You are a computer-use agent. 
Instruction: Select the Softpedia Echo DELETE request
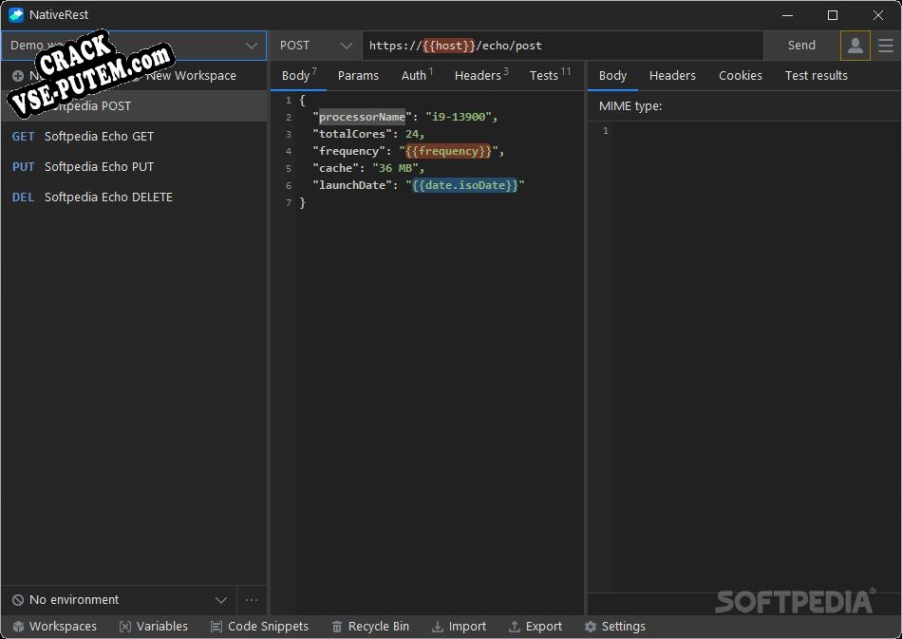(x=107, y=197)
